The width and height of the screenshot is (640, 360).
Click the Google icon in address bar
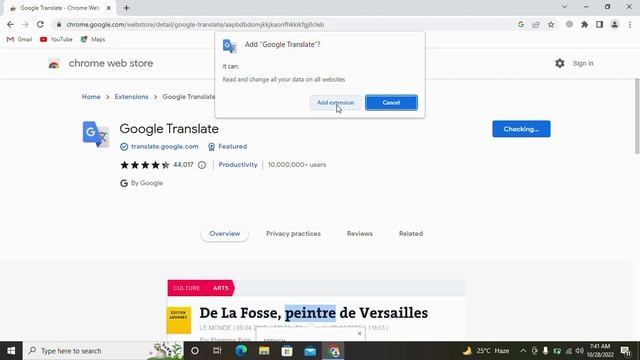tap(521, 24)
